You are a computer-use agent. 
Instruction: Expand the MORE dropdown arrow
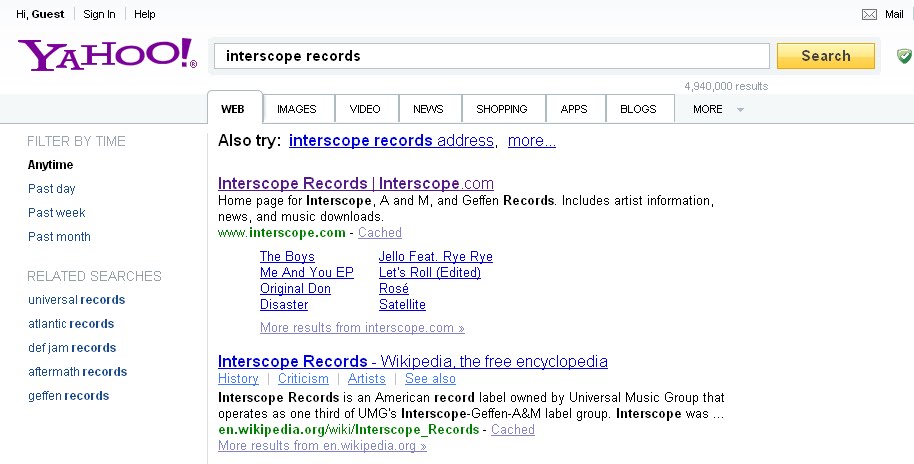click(x=740, y=110)
